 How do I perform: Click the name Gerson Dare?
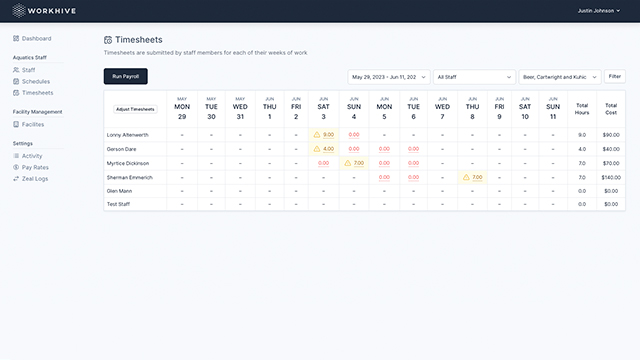[x=121, y=149]
